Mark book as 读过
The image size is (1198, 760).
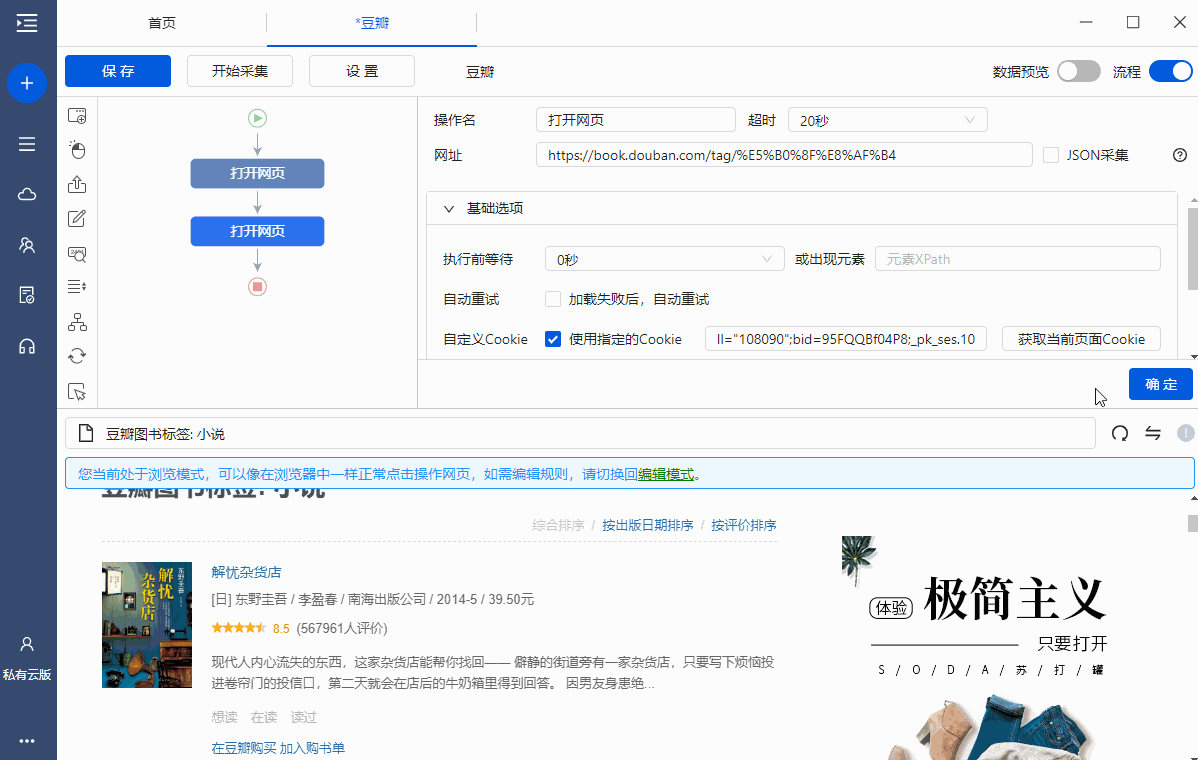pos(304,717)
